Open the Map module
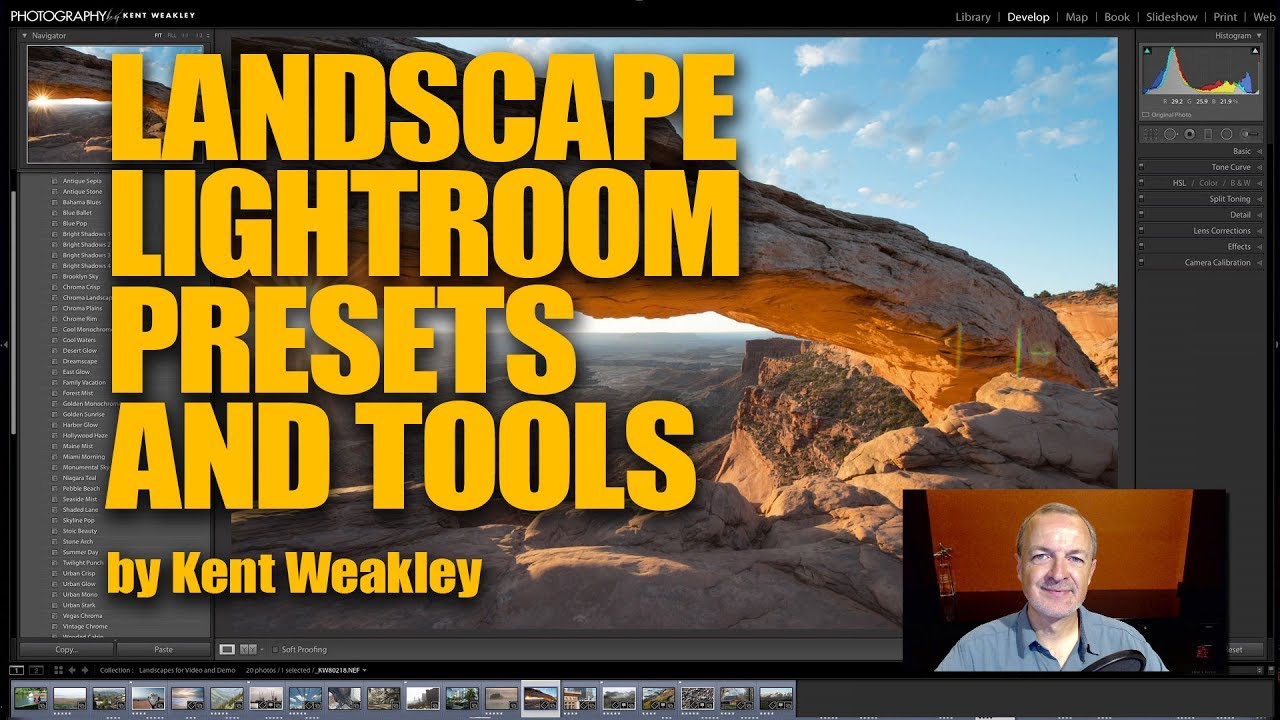 pyautogui.click(x=1077, y=17)
